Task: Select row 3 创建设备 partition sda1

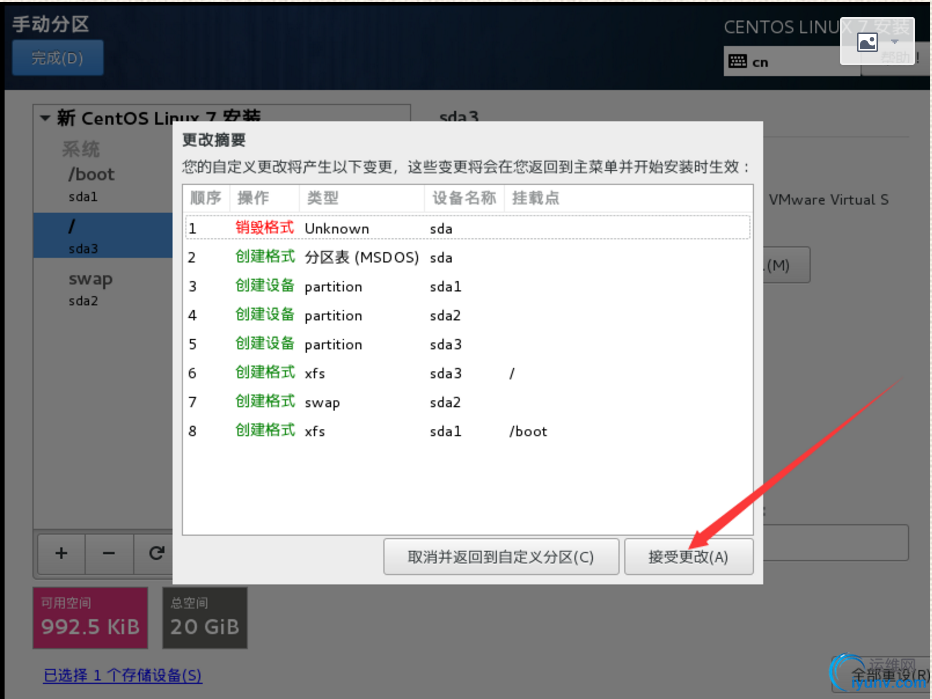Action: pyautogui.click(x=468, y=286)
